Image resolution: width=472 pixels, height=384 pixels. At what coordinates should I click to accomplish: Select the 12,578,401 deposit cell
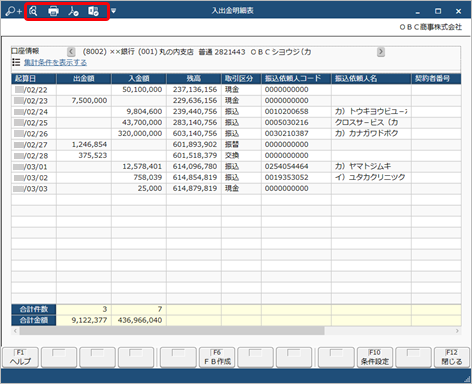pos(139,167)
